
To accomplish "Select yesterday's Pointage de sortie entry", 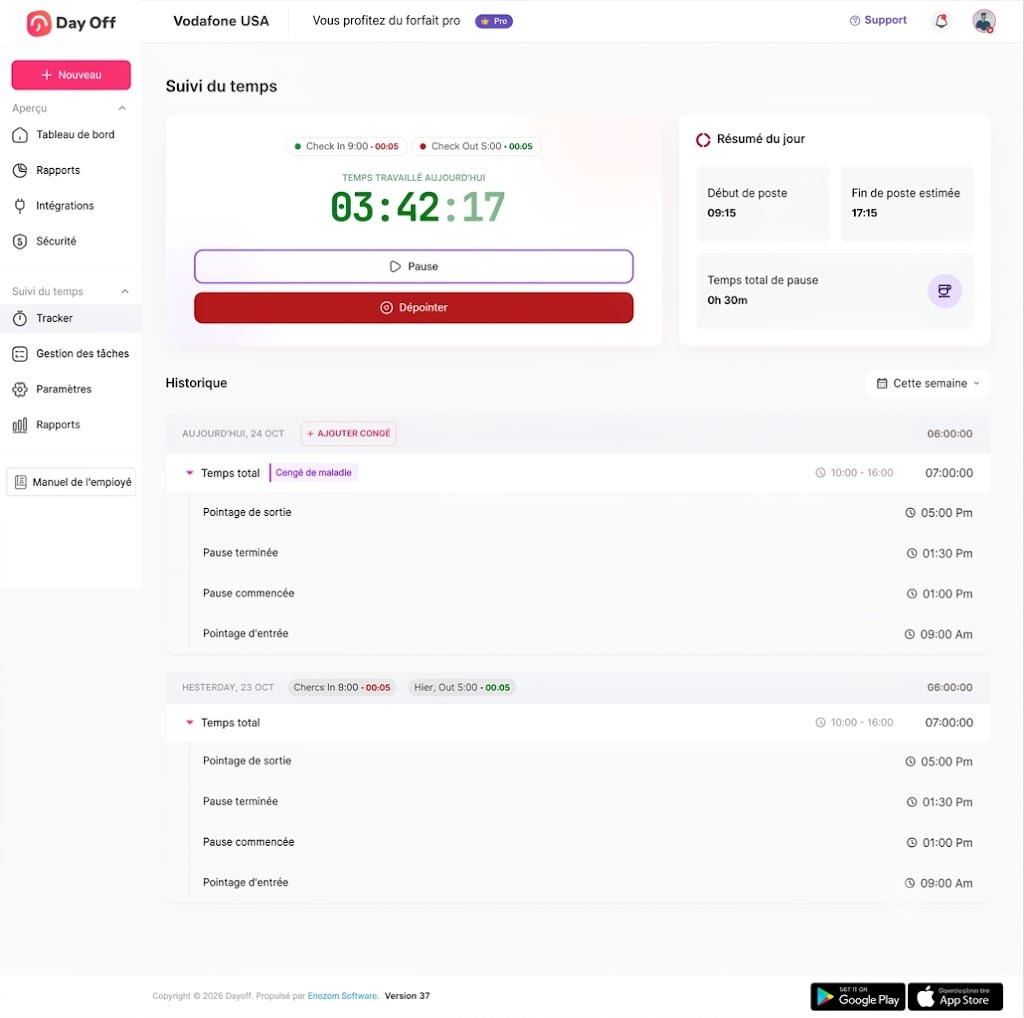I will [577, 762].
